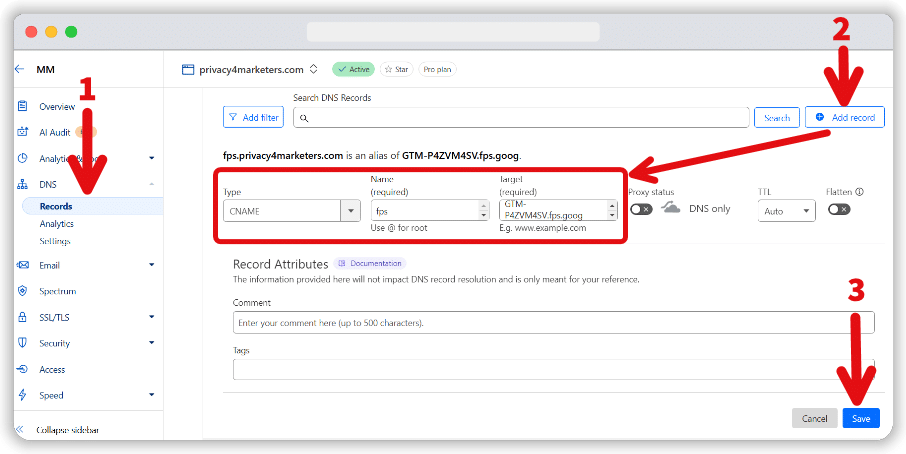The width and height of the screenshot is (906, 454).
Task: Click the Star button
Action: click(396, 69)
